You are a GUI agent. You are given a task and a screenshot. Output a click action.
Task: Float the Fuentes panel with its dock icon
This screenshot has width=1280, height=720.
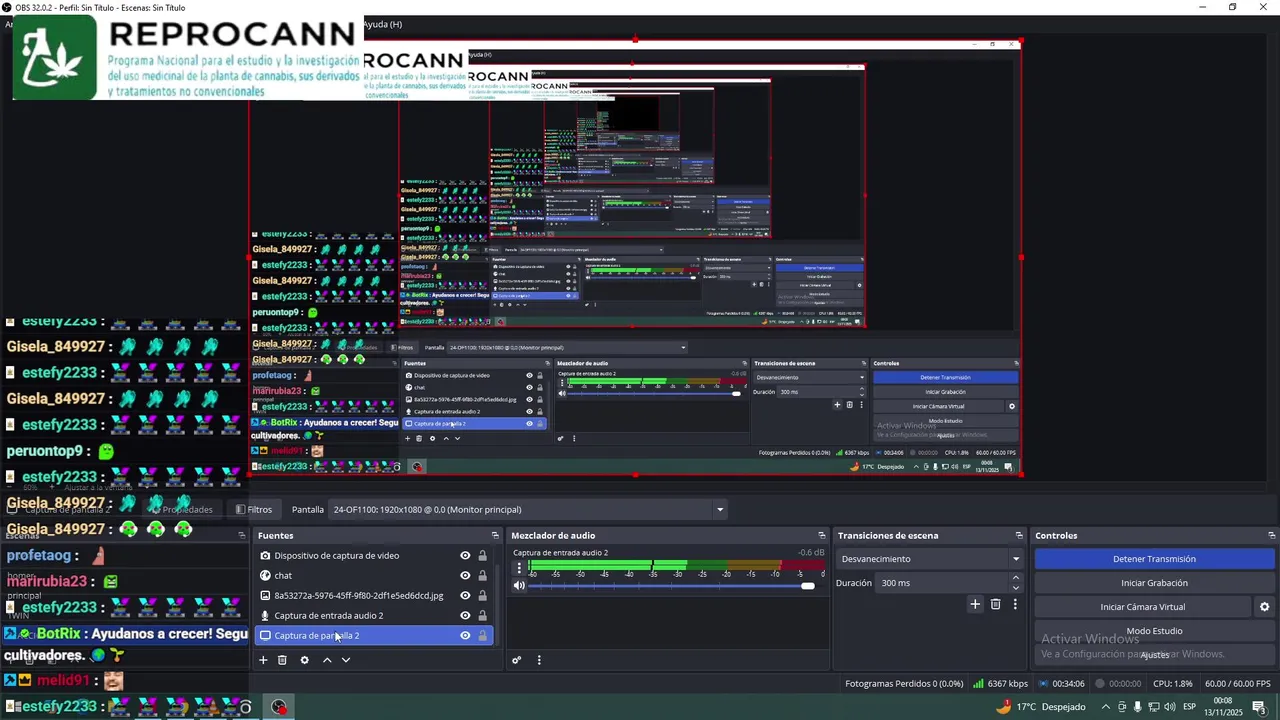[x=495, y=536]
